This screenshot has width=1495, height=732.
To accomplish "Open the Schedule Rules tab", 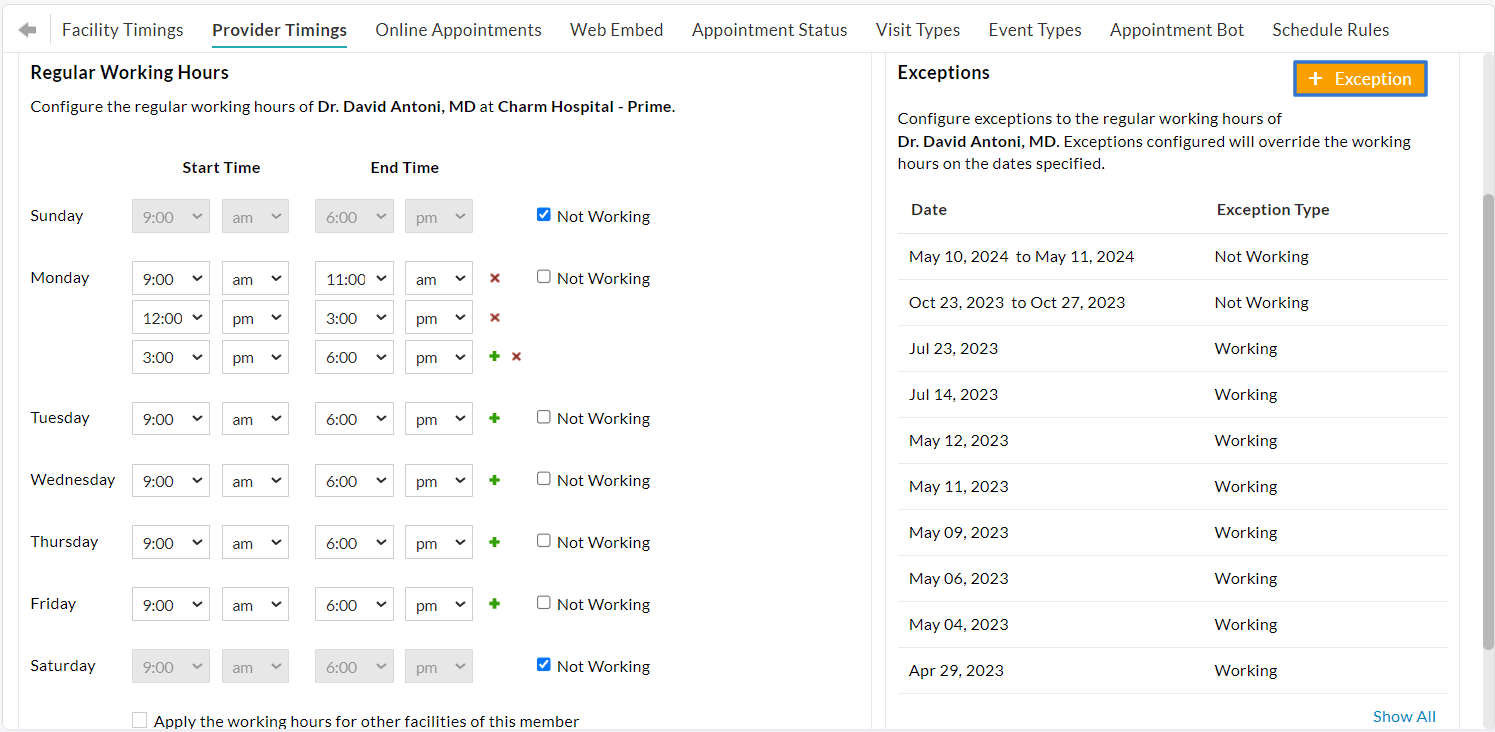I will click(x=1330, y=29).
